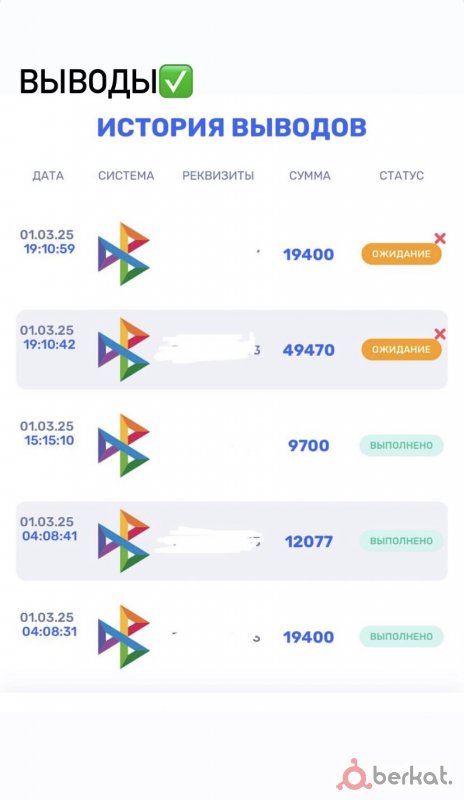This screenshot has width=464, height=800.
Task: Click the ИСТОРИЯ ВЫВОДОВ heading
Action: pyautogui.click(x=232, y=128)
